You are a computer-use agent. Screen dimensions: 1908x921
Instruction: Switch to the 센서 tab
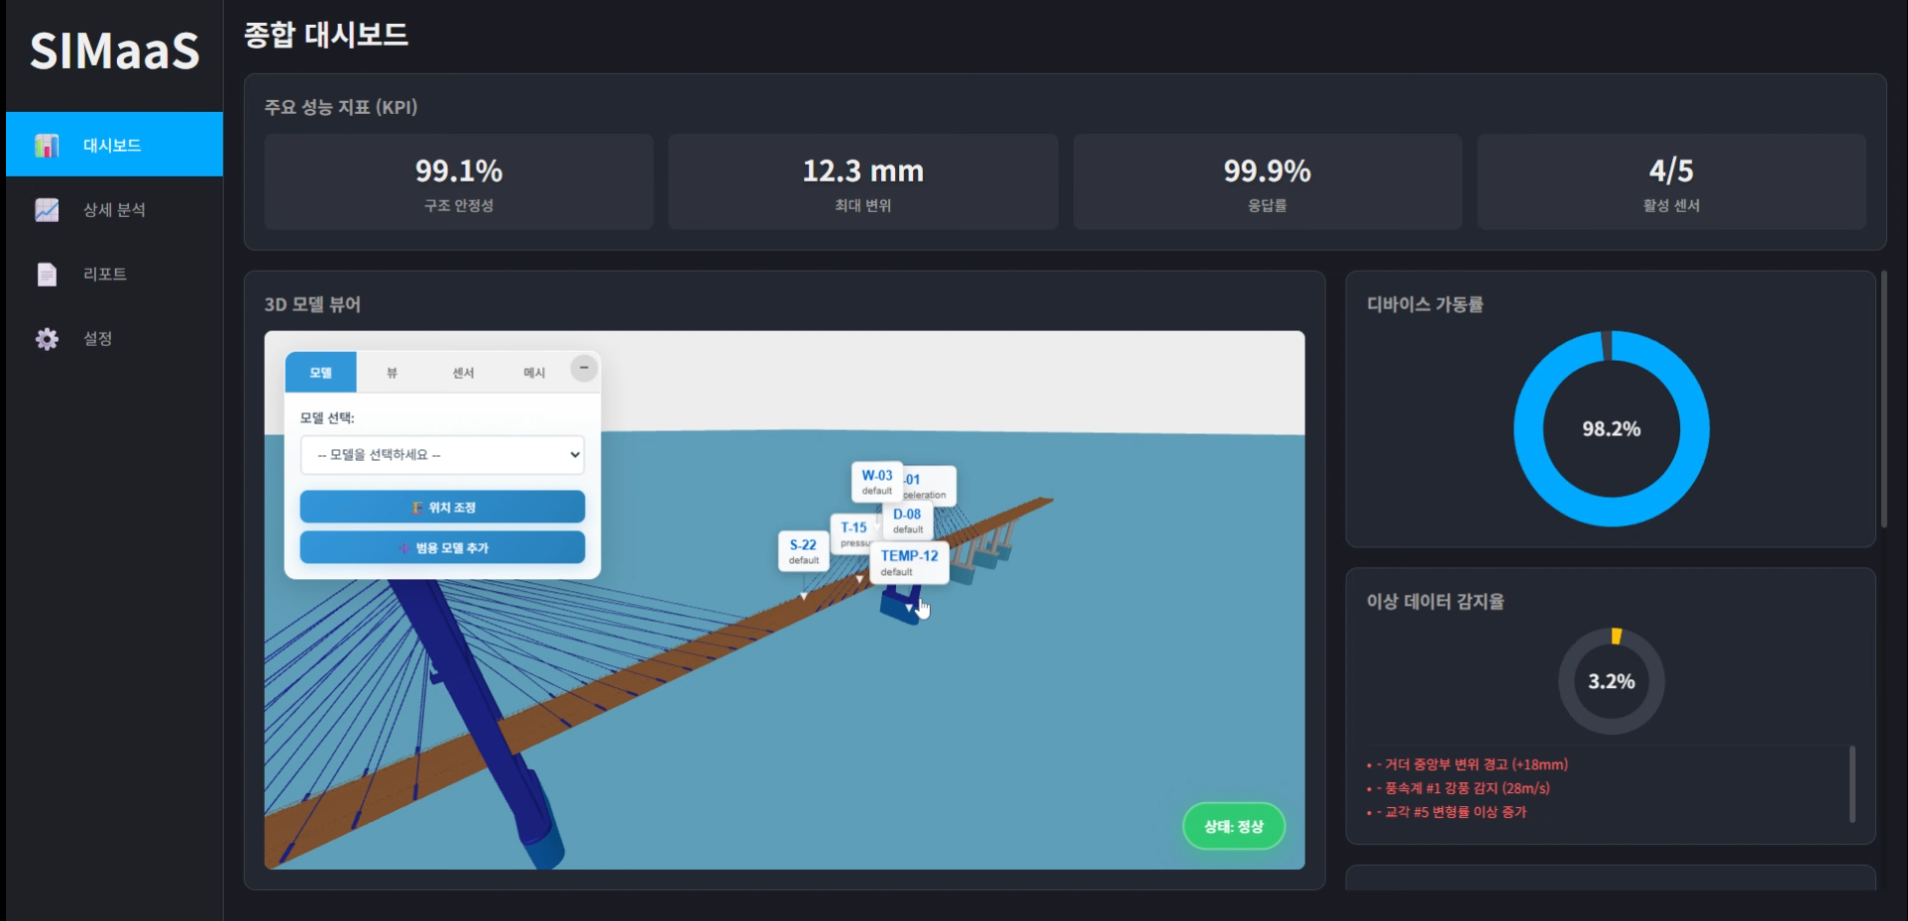point(463,373)
